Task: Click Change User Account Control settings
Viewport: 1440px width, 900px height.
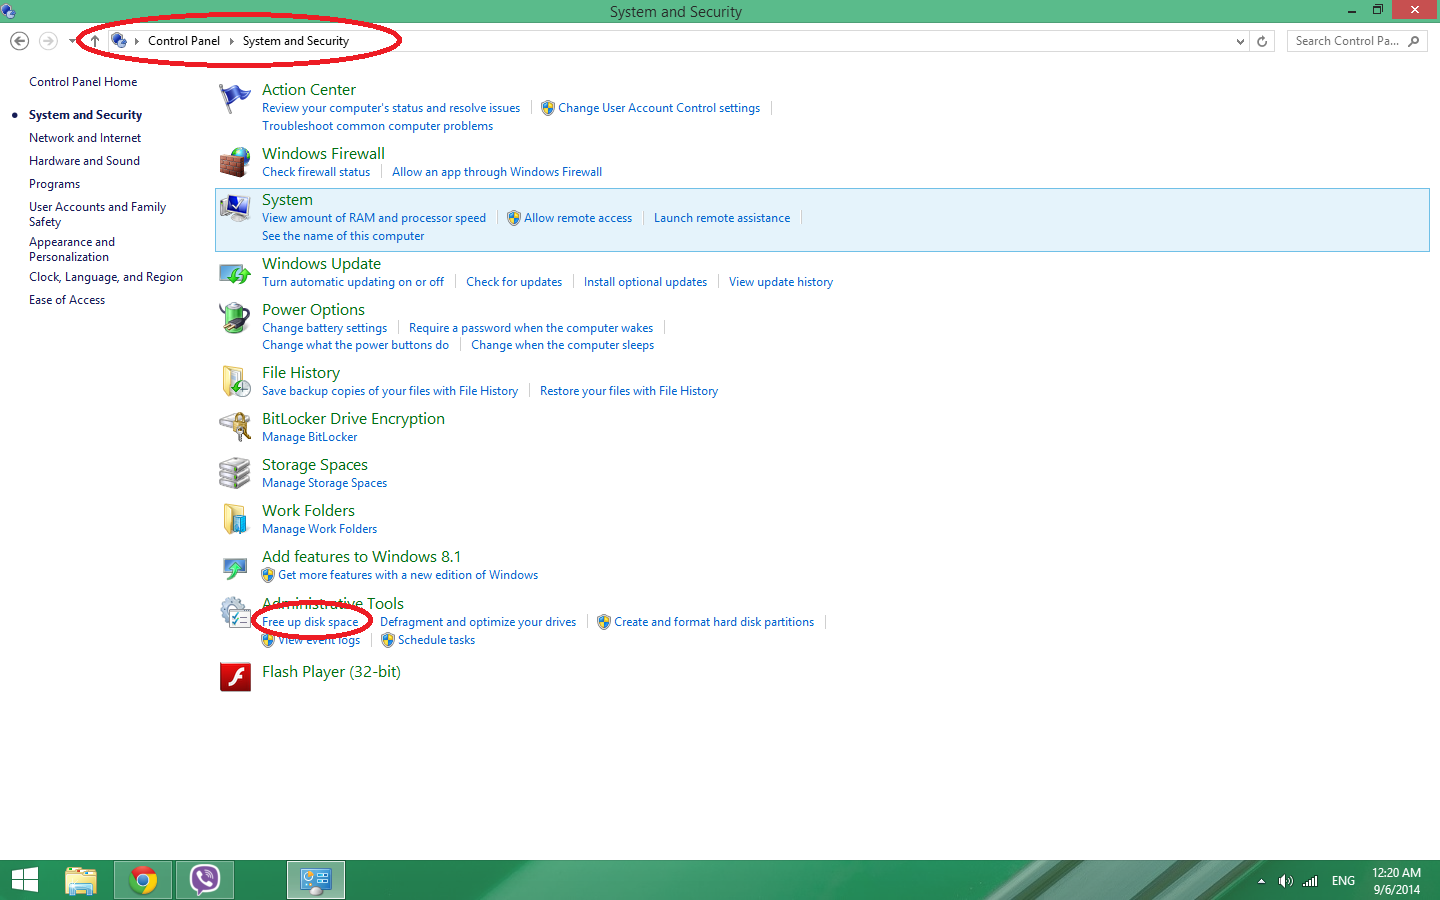Action: 659,108
